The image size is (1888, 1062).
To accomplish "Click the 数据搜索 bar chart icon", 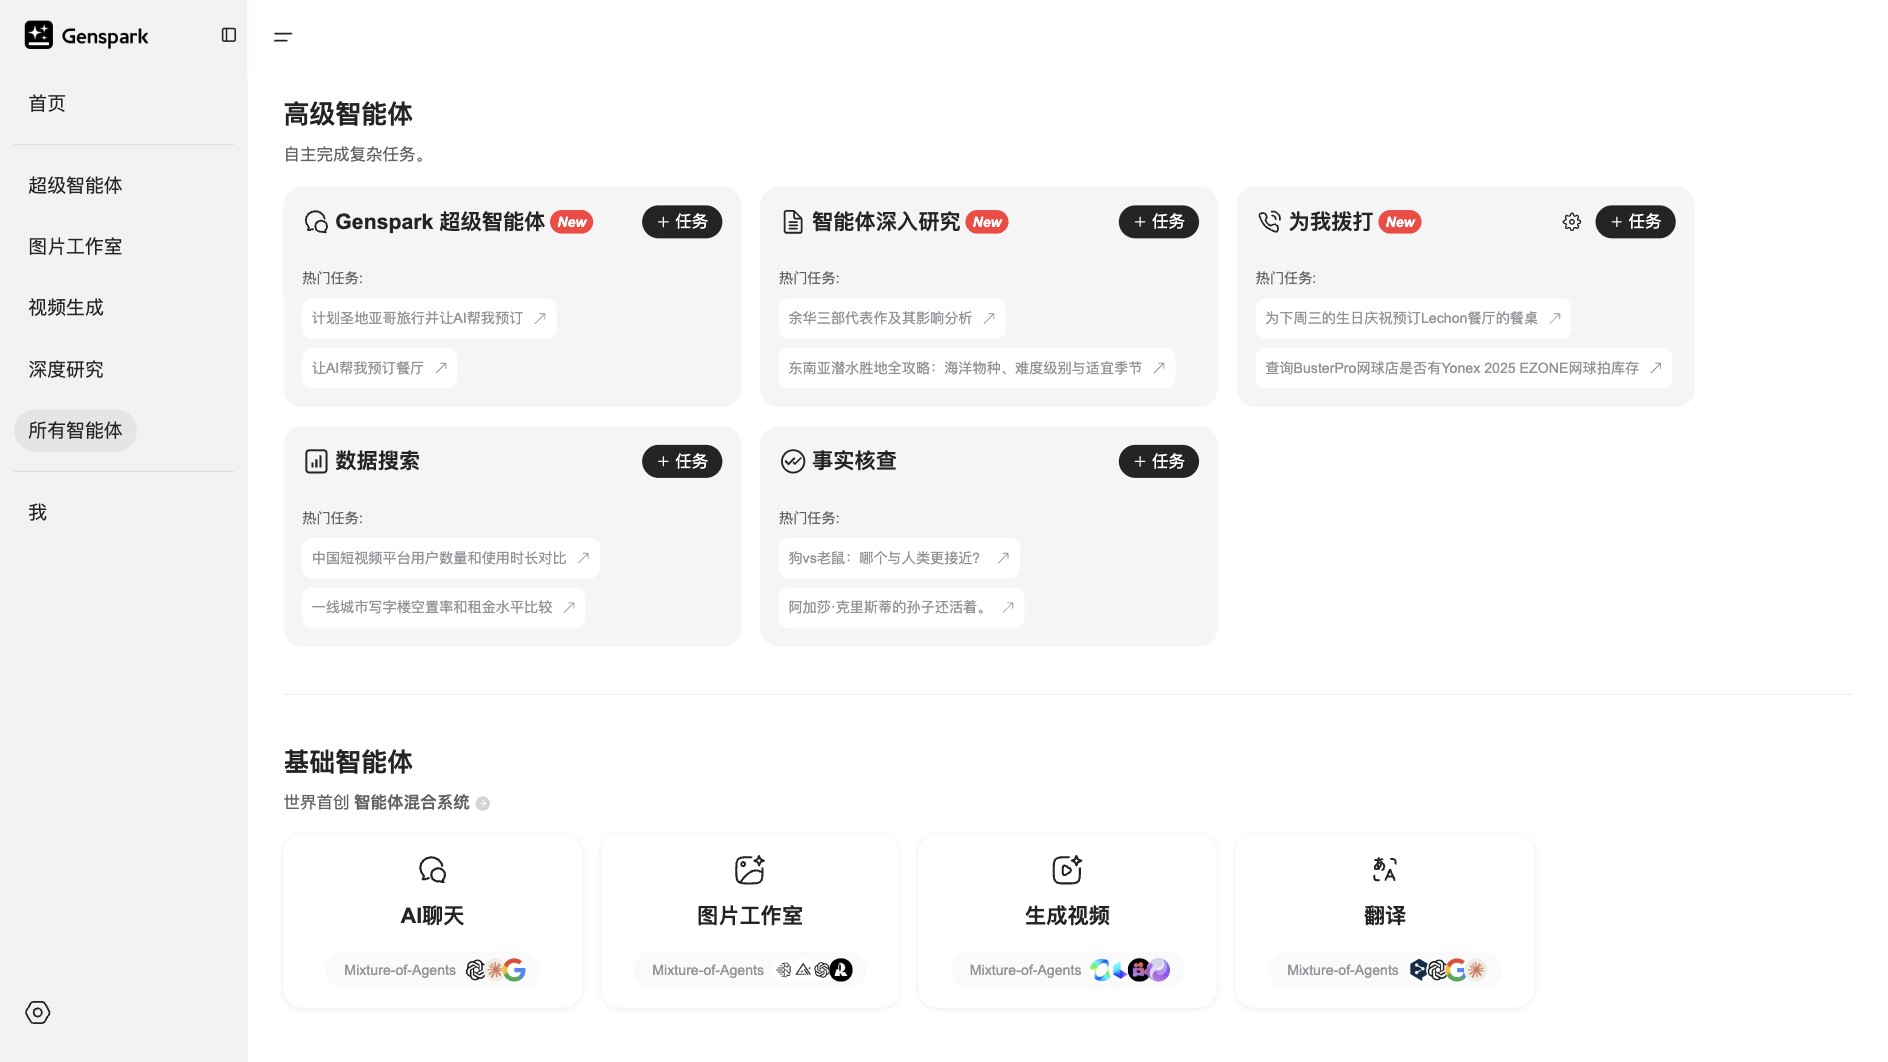I will (x=316, y=461).
